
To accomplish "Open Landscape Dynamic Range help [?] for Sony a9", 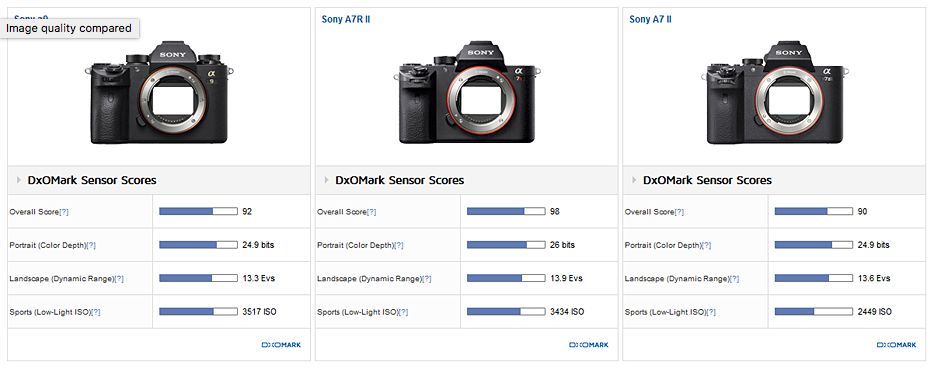I will [119, 279].
